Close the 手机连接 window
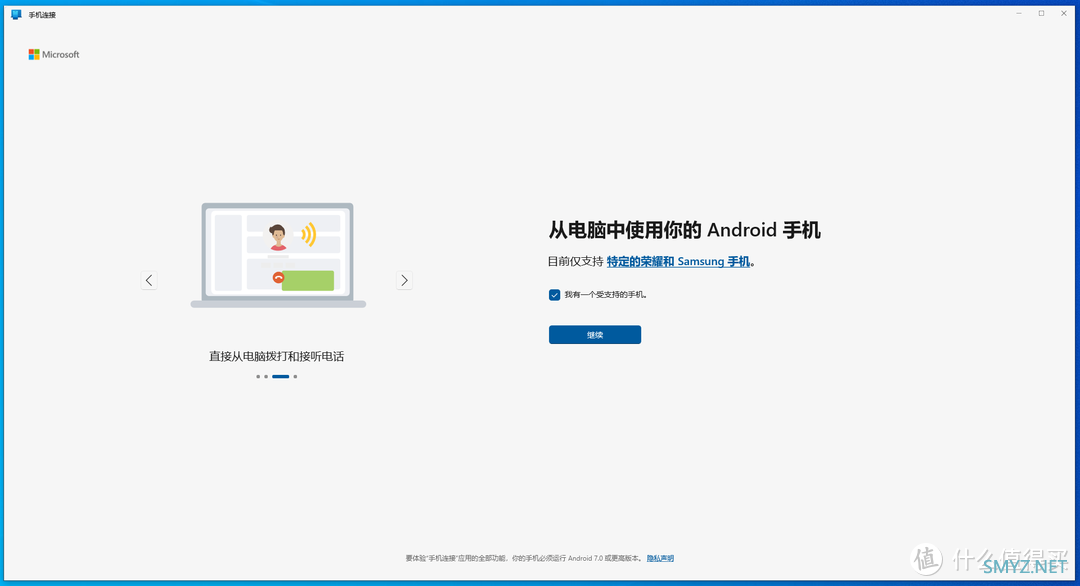The height and width of the screenshot is (586, 1080). tap(1063, 14)
